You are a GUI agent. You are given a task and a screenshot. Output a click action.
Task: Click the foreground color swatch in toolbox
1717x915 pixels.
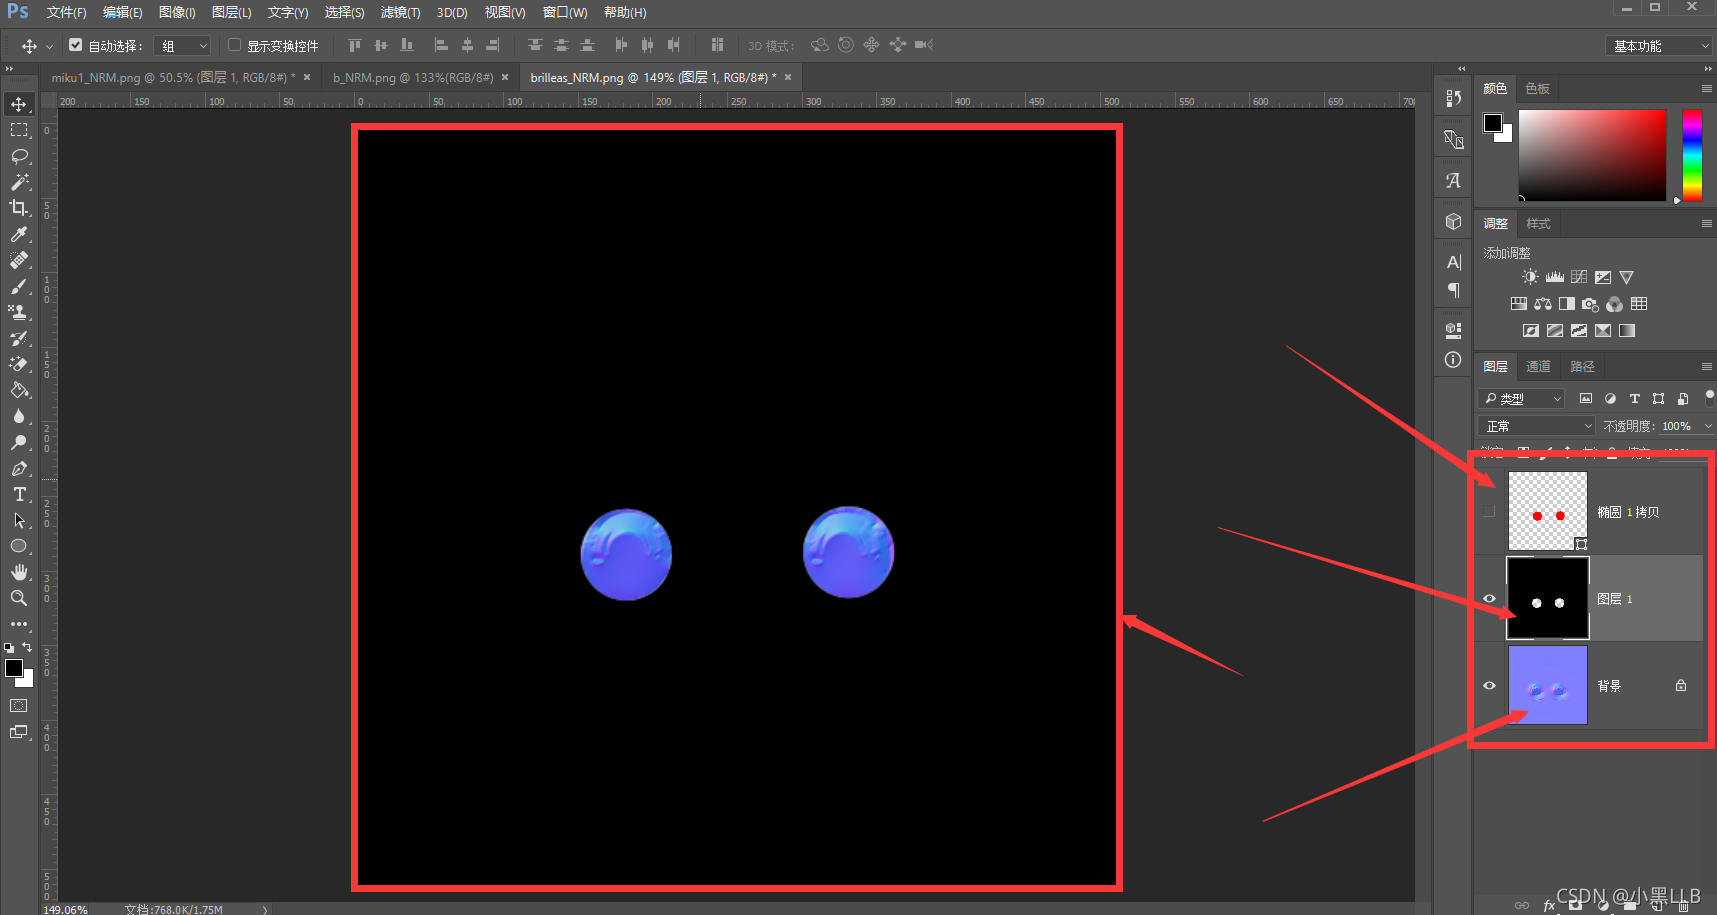coord(13,668)
